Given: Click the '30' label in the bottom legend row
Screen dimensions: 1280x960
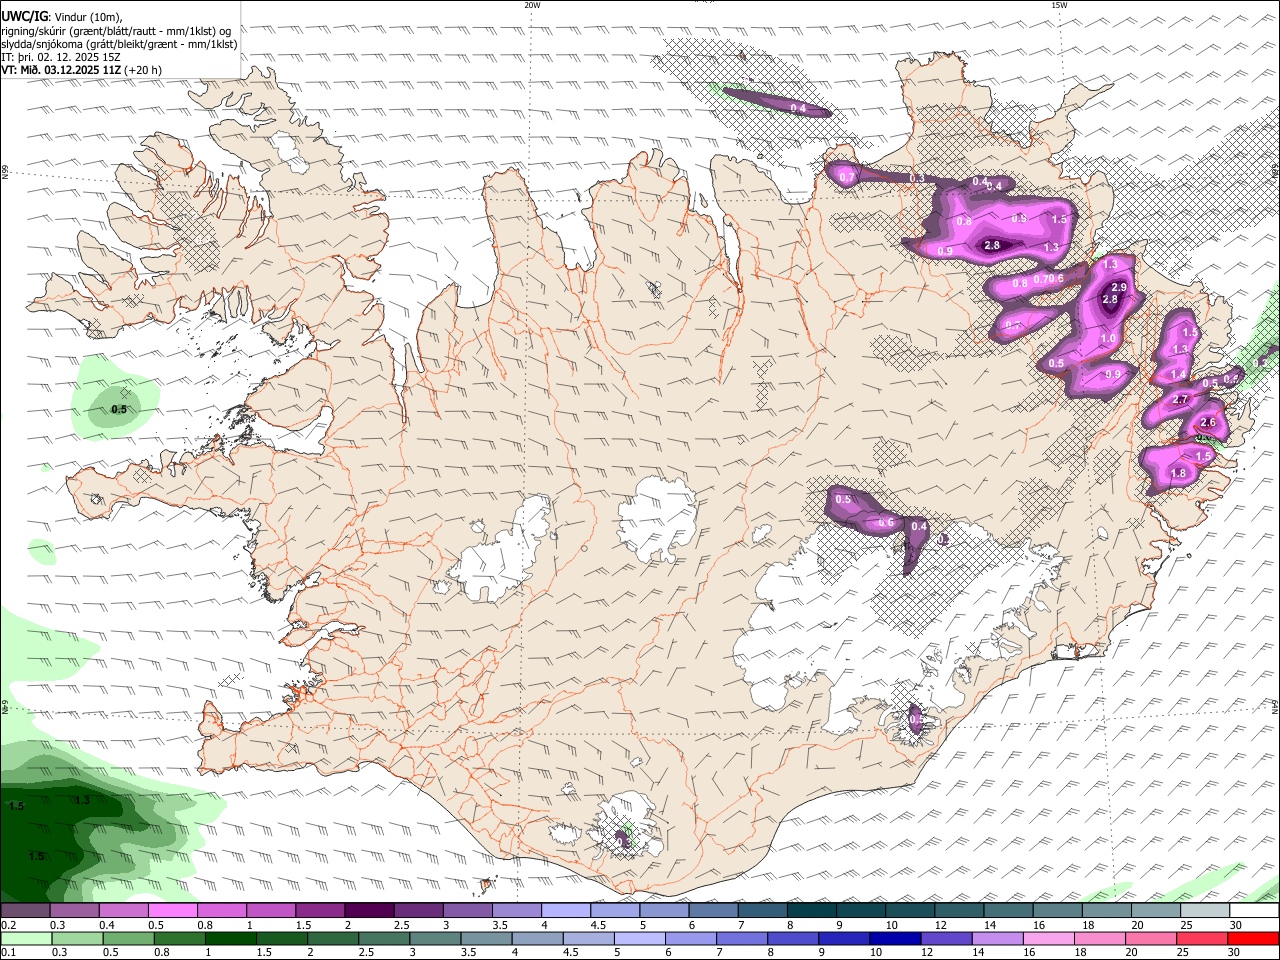Looking at the screenshot, I should [1236, 953].
